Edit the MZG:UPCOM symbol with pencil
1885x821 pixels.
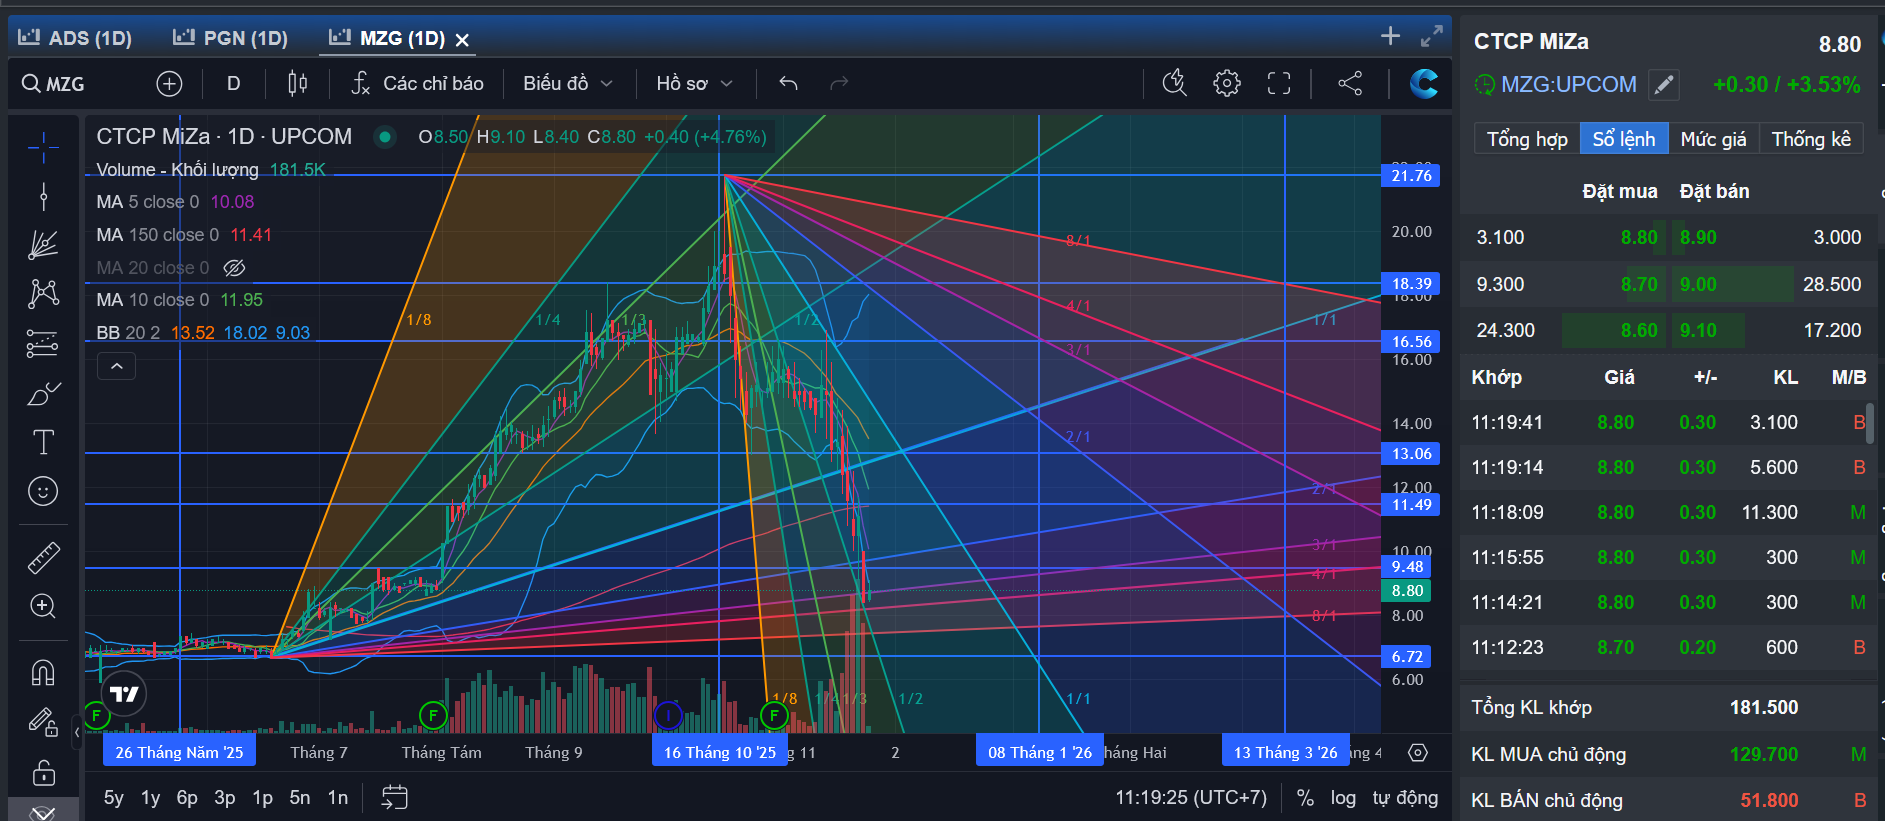(x=1663, y=85)
